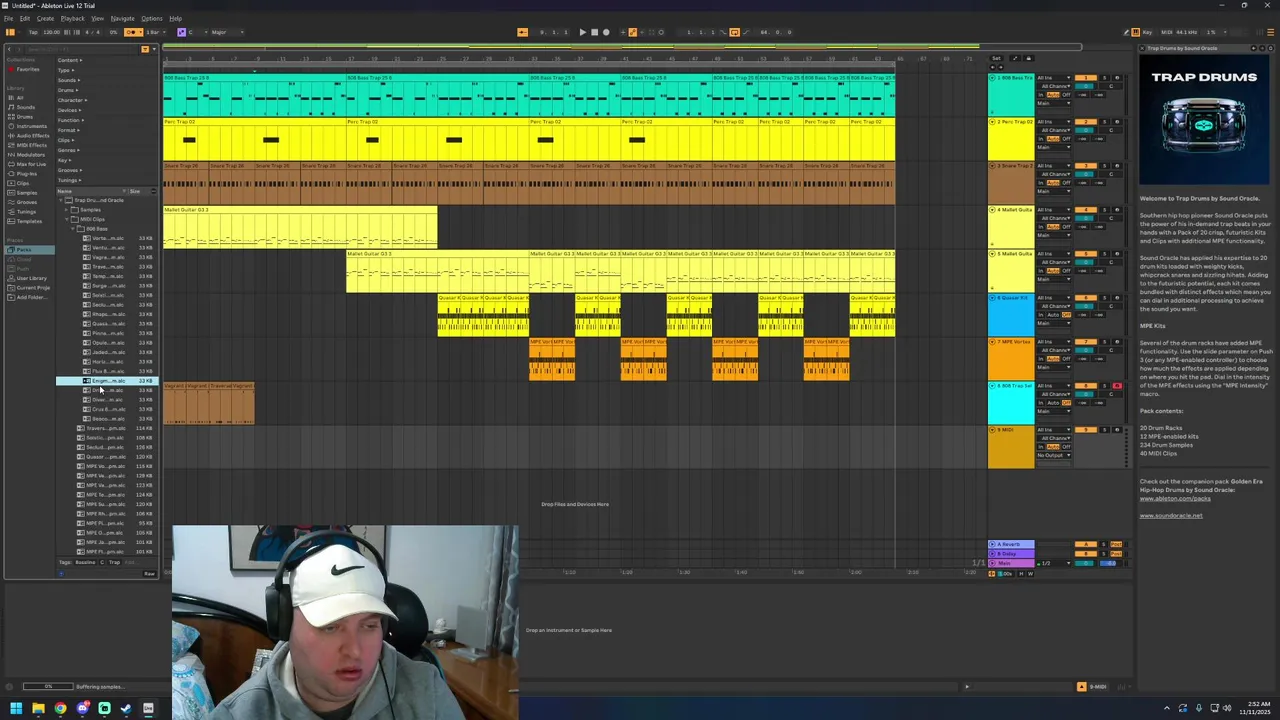1280x720 pixels.
Task: Open the MIDI Effects category
Action: (31, 145)
